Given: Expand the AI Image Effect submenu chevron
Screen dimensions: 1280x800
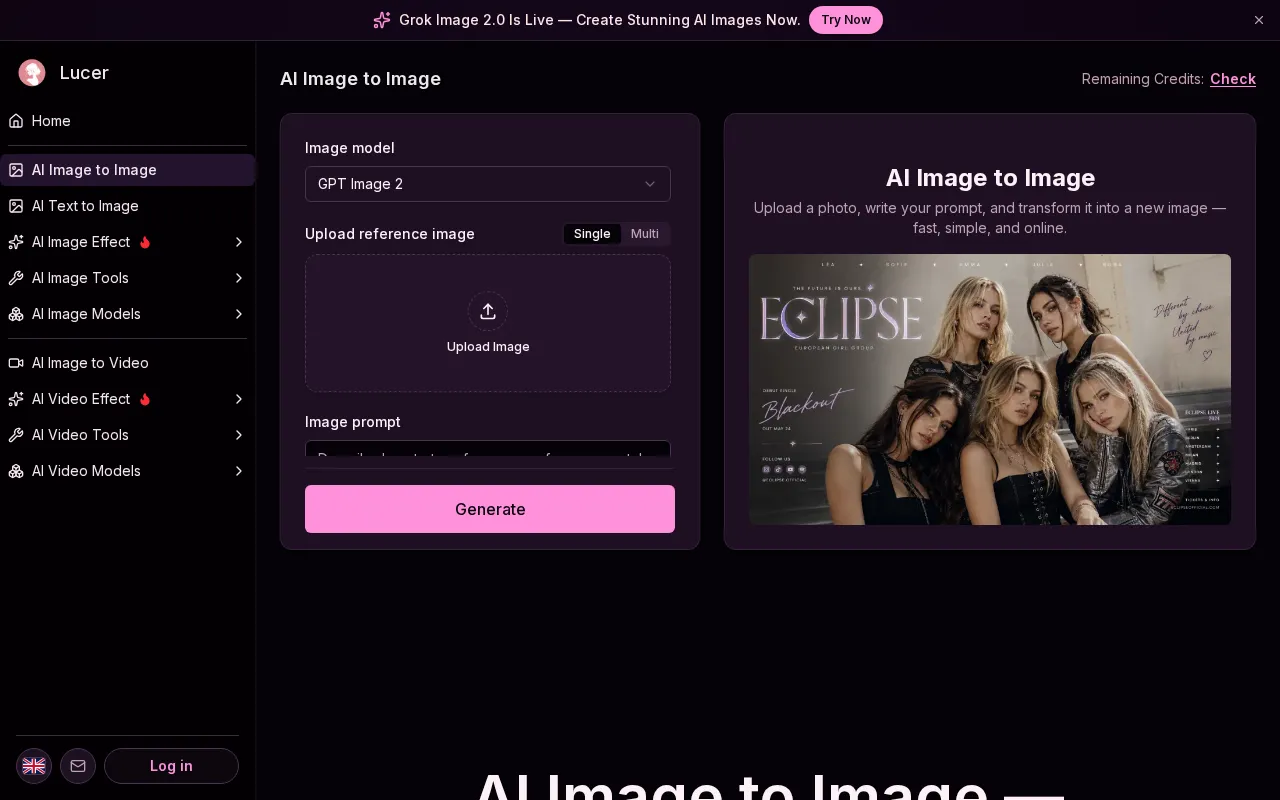Looking at the screenshot, I should click(x=239, y=242).
